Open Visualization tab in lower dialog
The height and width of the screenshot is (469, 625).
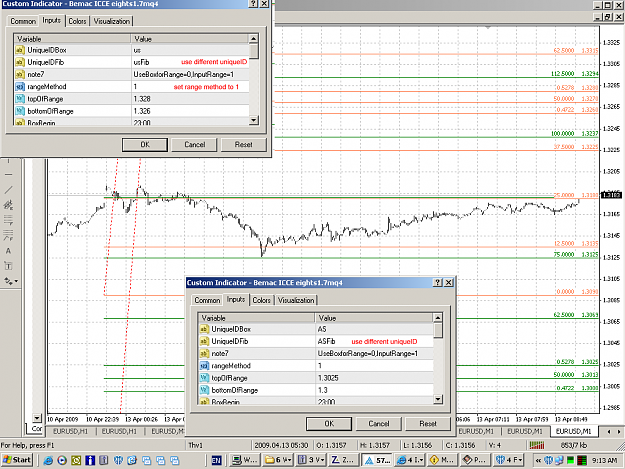pos(296,300)
